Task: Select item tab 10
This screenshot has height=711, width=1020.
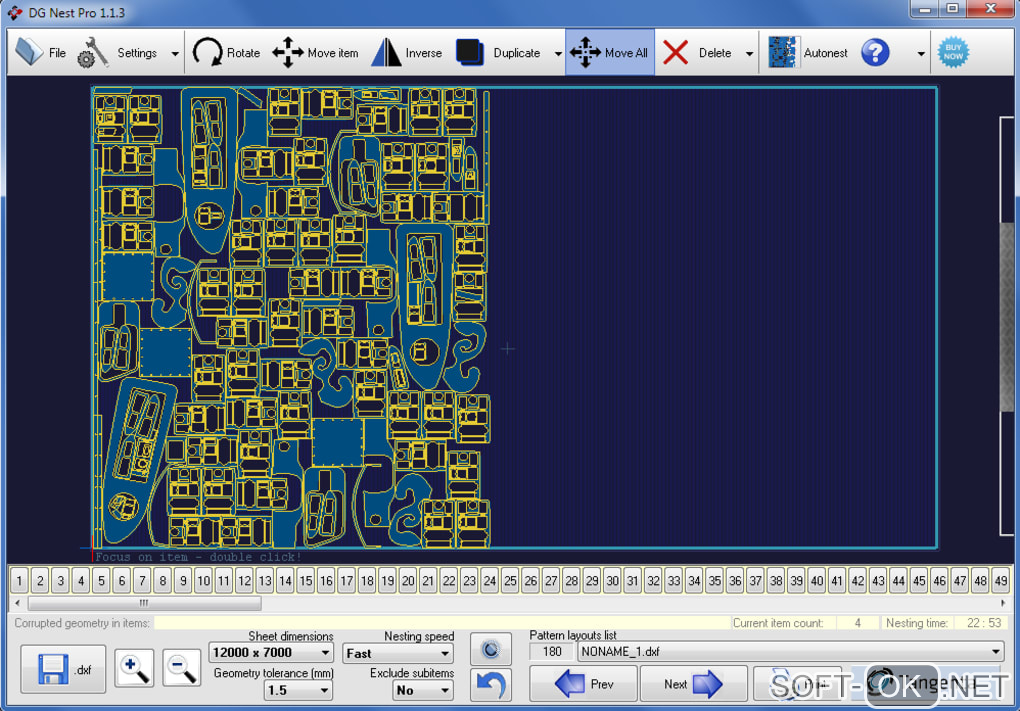Action: (x=204, y=580)
